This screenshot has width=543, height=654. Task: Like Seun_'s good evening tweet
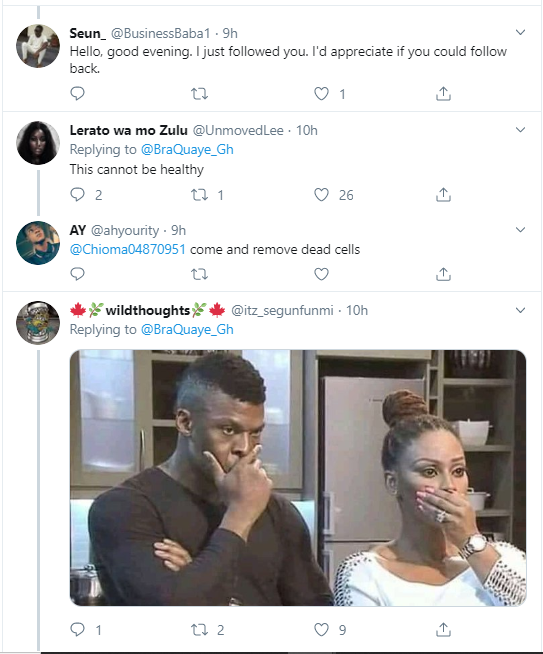(321, 94)
